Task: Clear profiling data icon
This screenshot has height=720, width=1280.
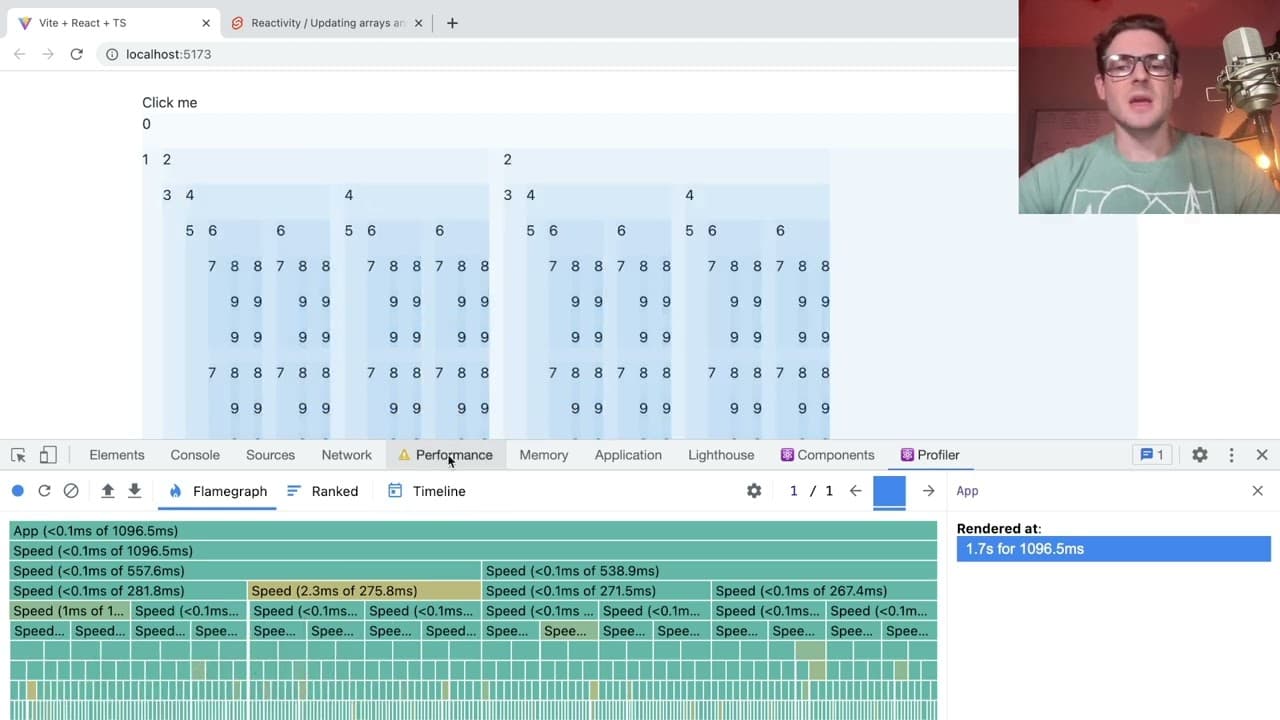Action: click(x=71, y=491)
